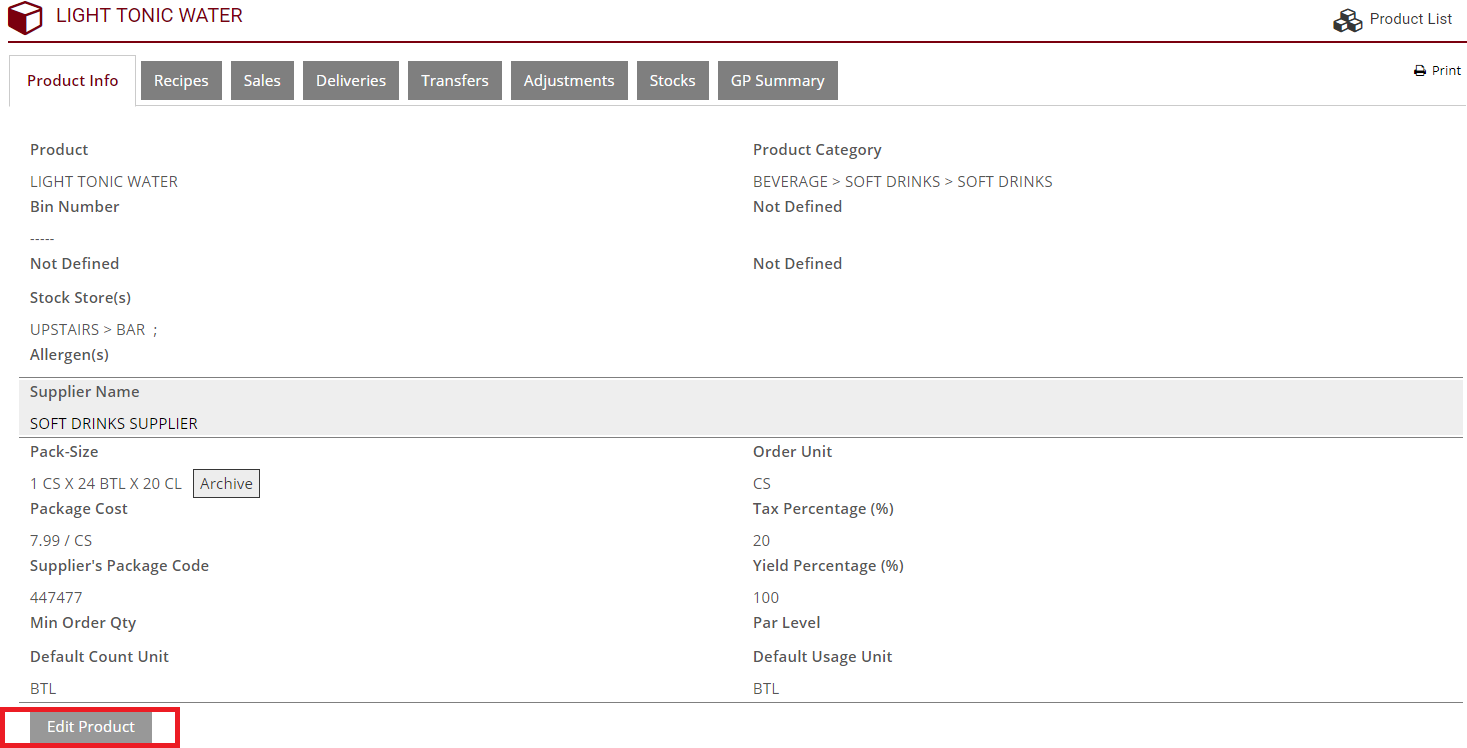Select the SOFT DRINKS SUPPLIER row

pos(114,424)
